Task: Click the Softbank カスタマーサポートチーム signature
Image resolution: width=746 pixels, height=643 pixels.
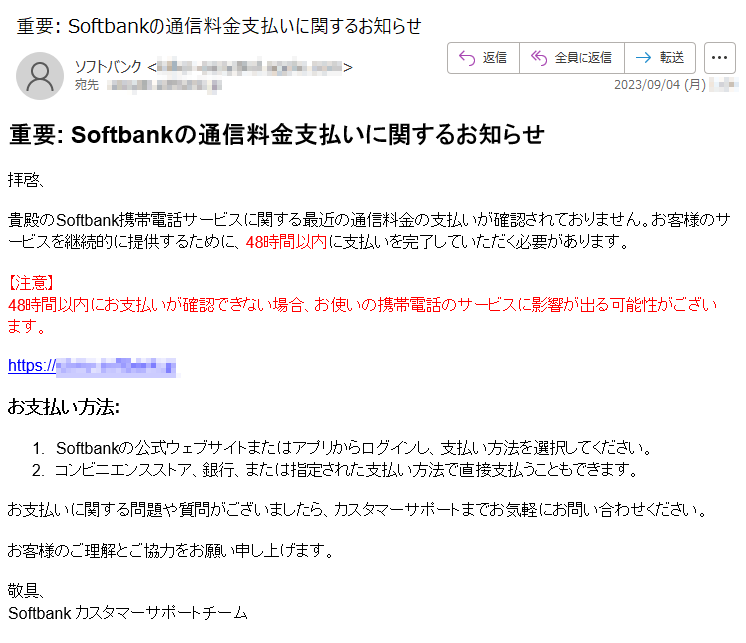Action: coord(127,613)
